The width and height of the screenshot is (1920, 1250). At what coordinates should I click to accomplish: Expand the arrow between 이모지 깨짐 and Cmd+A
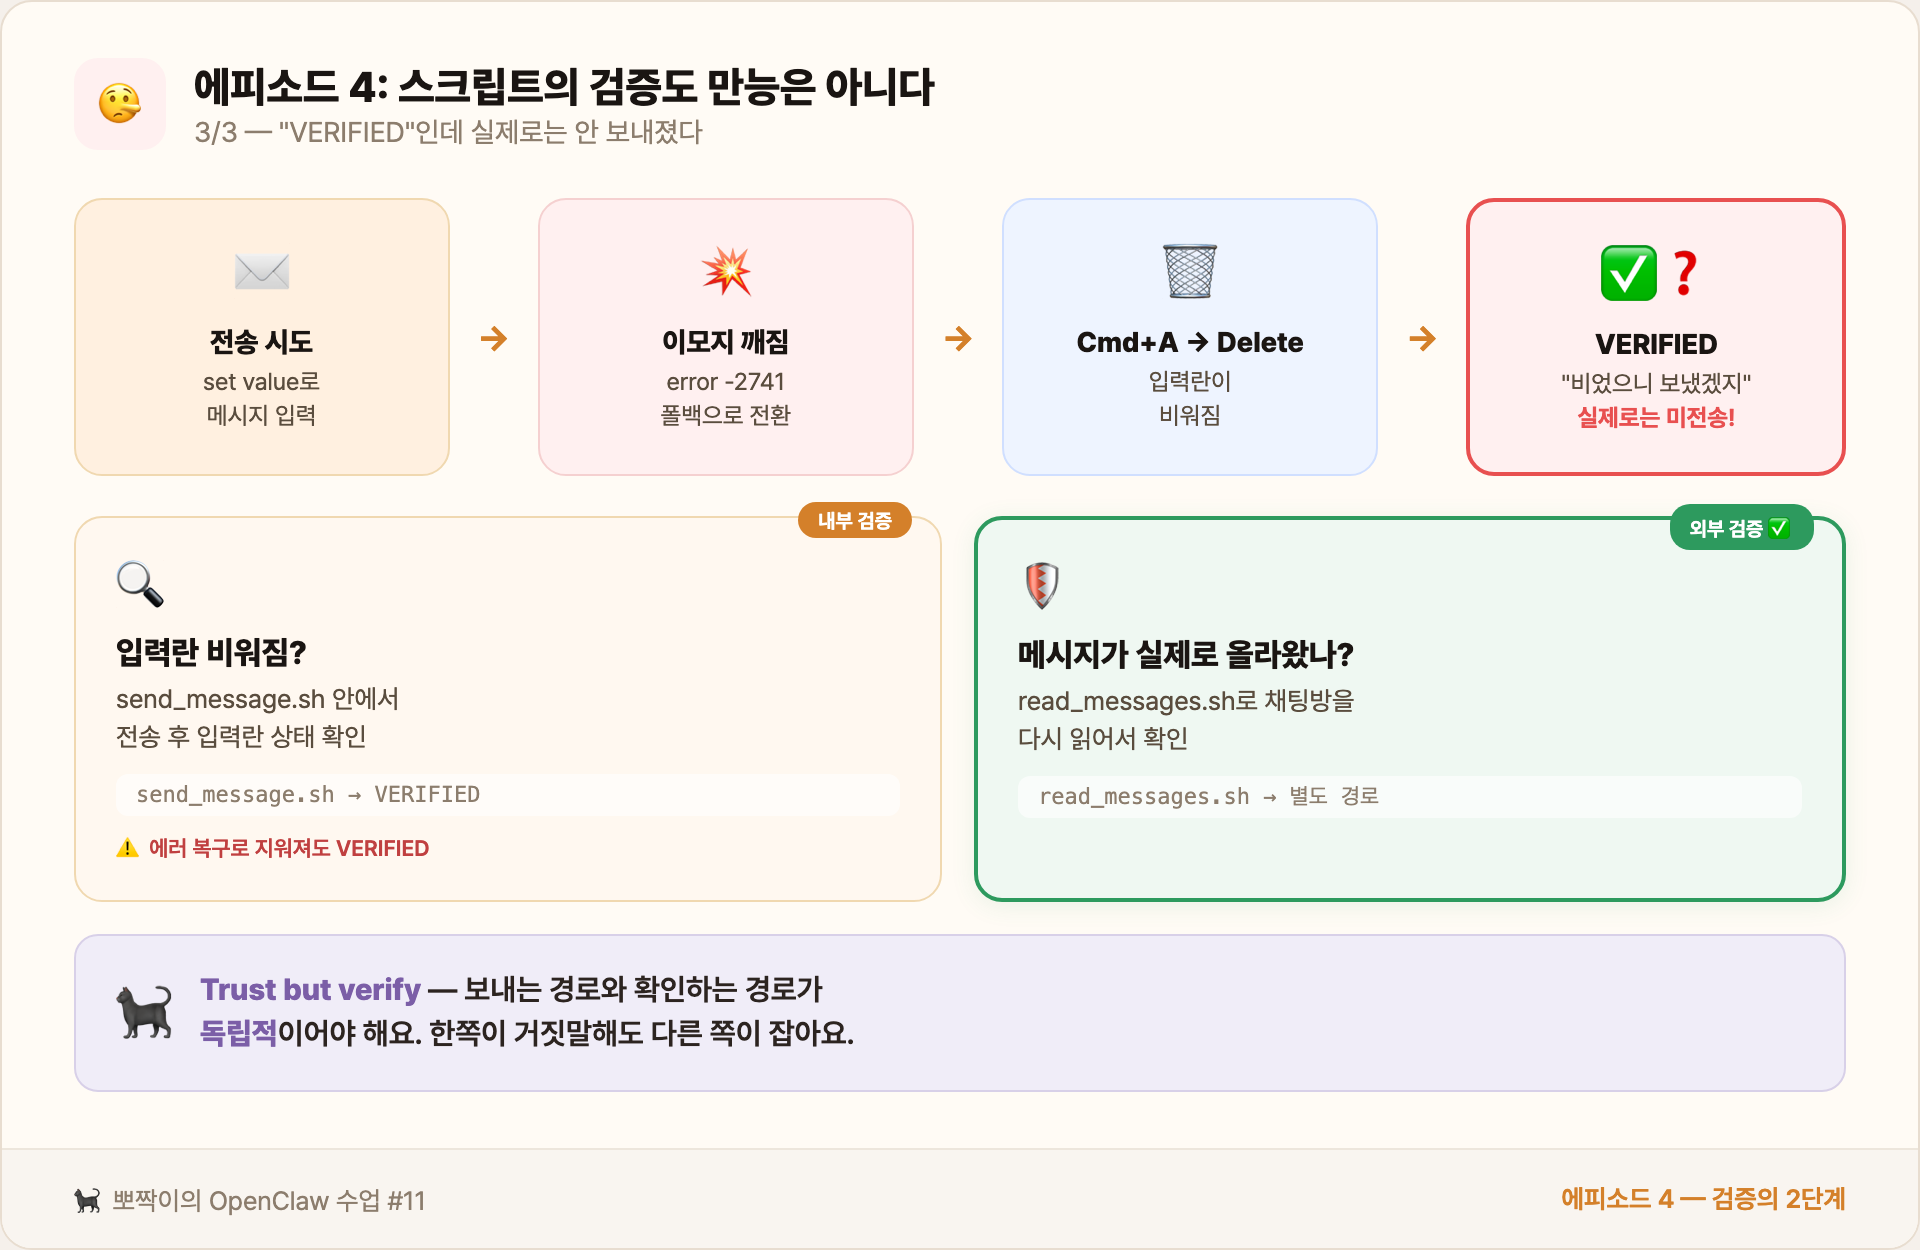(958, 338)
